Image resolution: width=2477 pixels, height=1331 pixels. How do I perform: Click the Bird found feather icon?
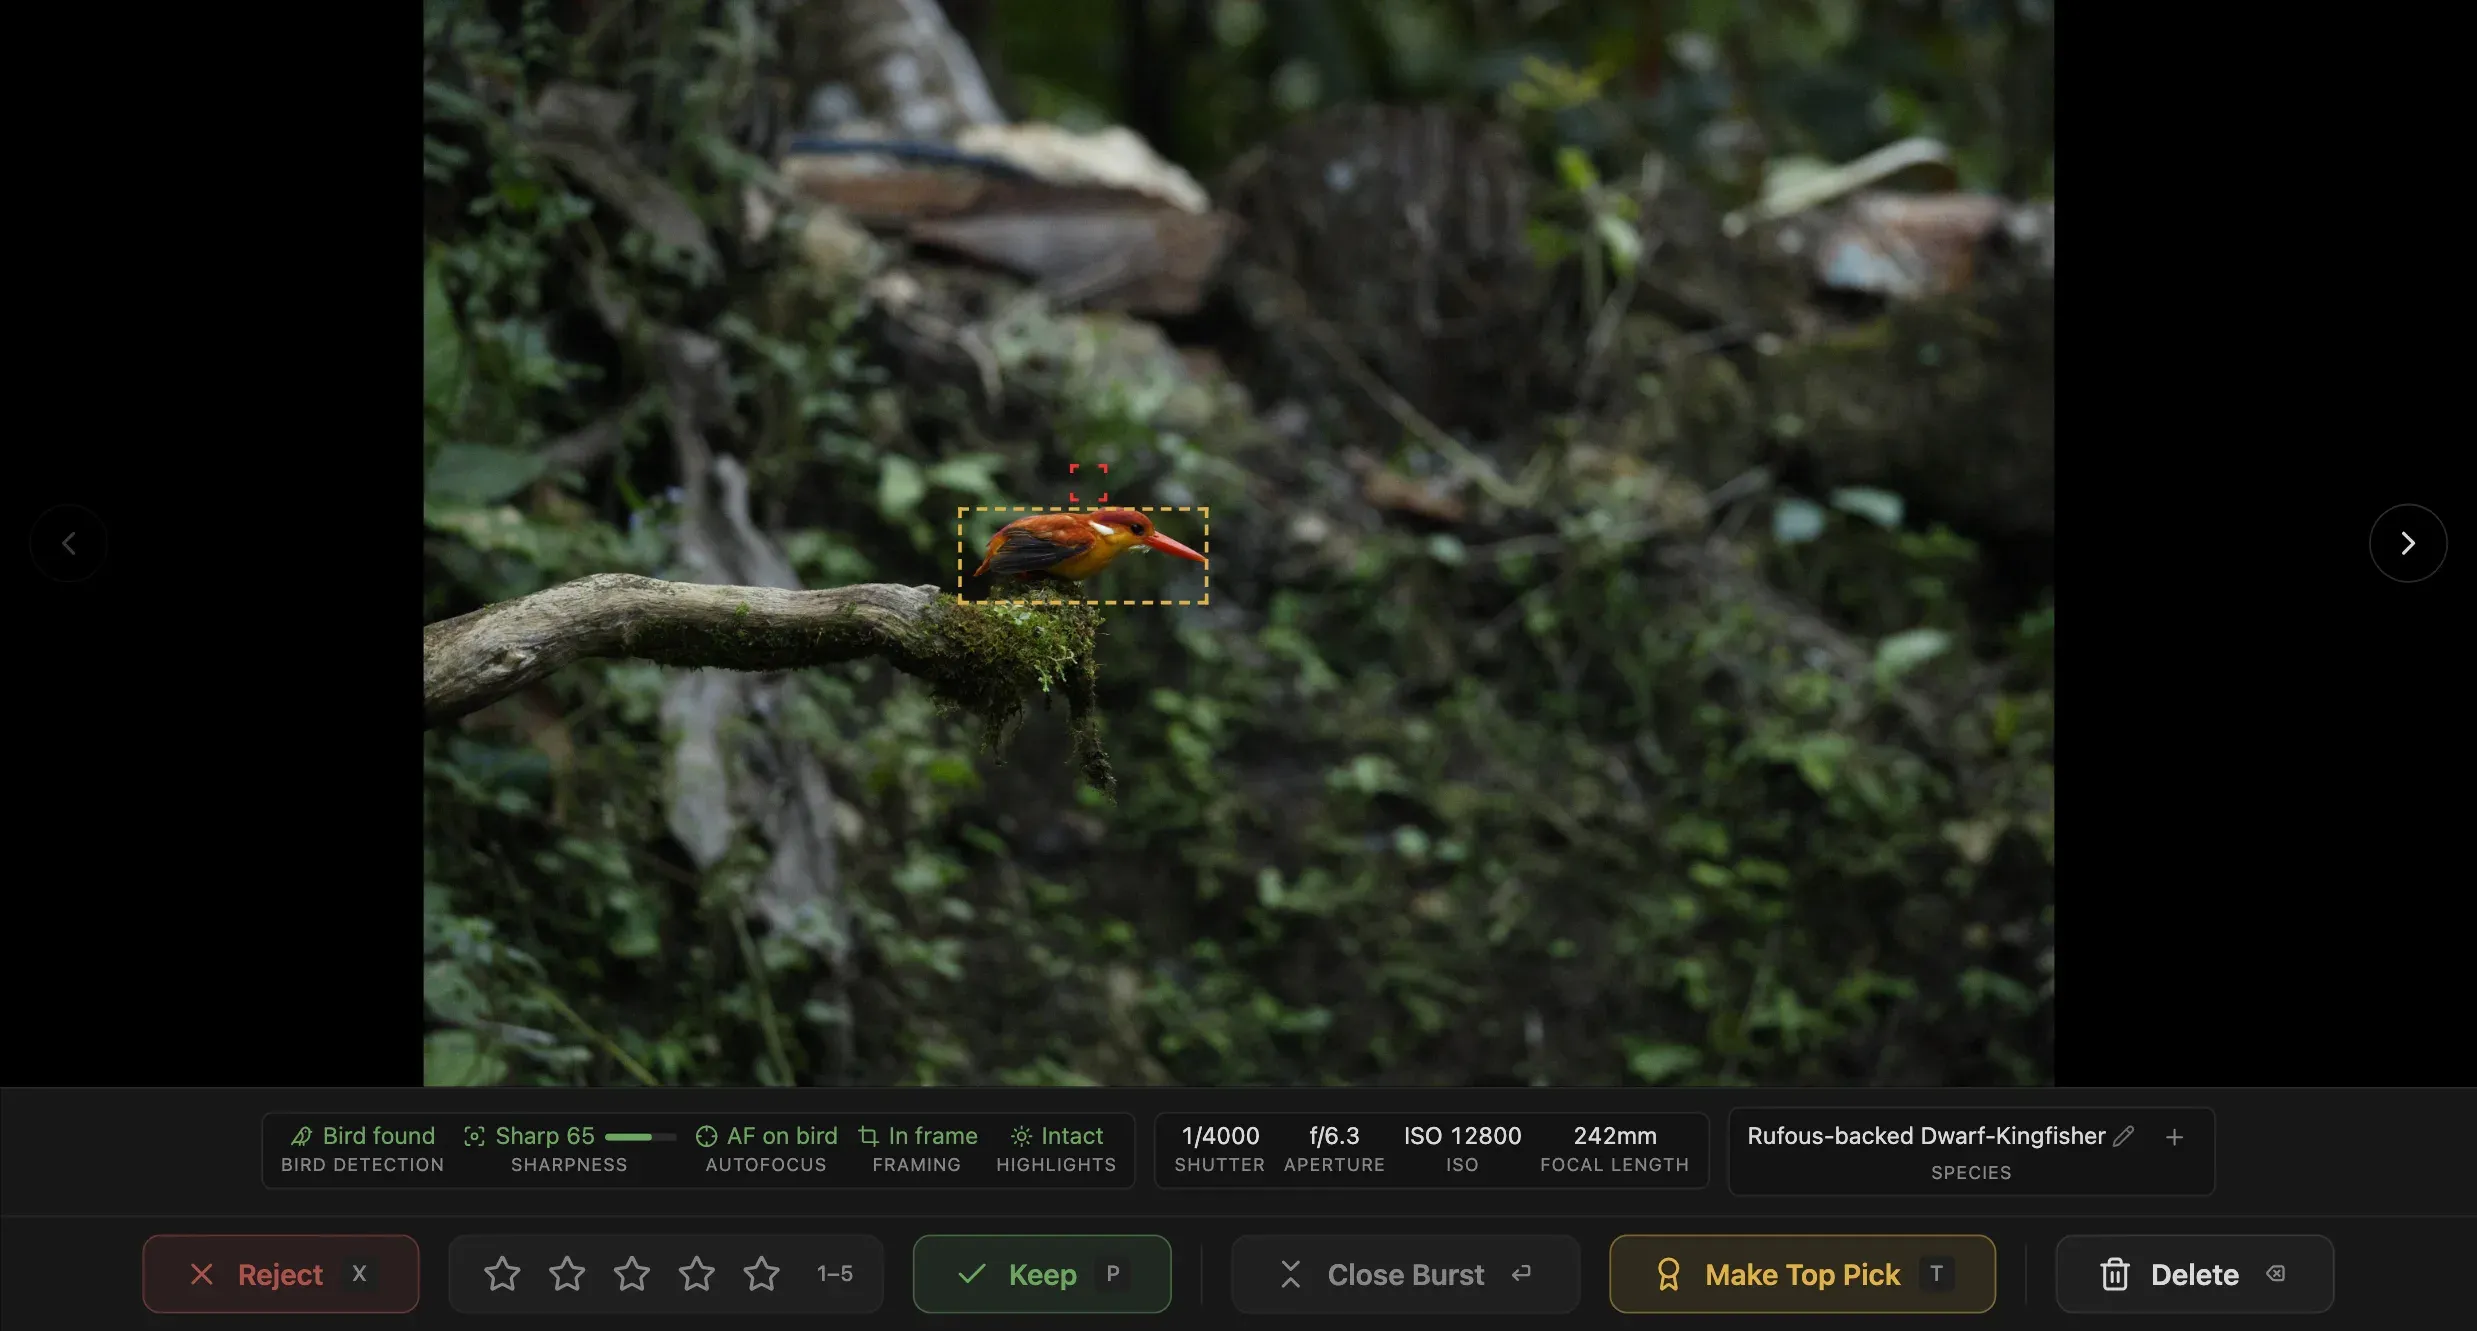pos(301,1136)
